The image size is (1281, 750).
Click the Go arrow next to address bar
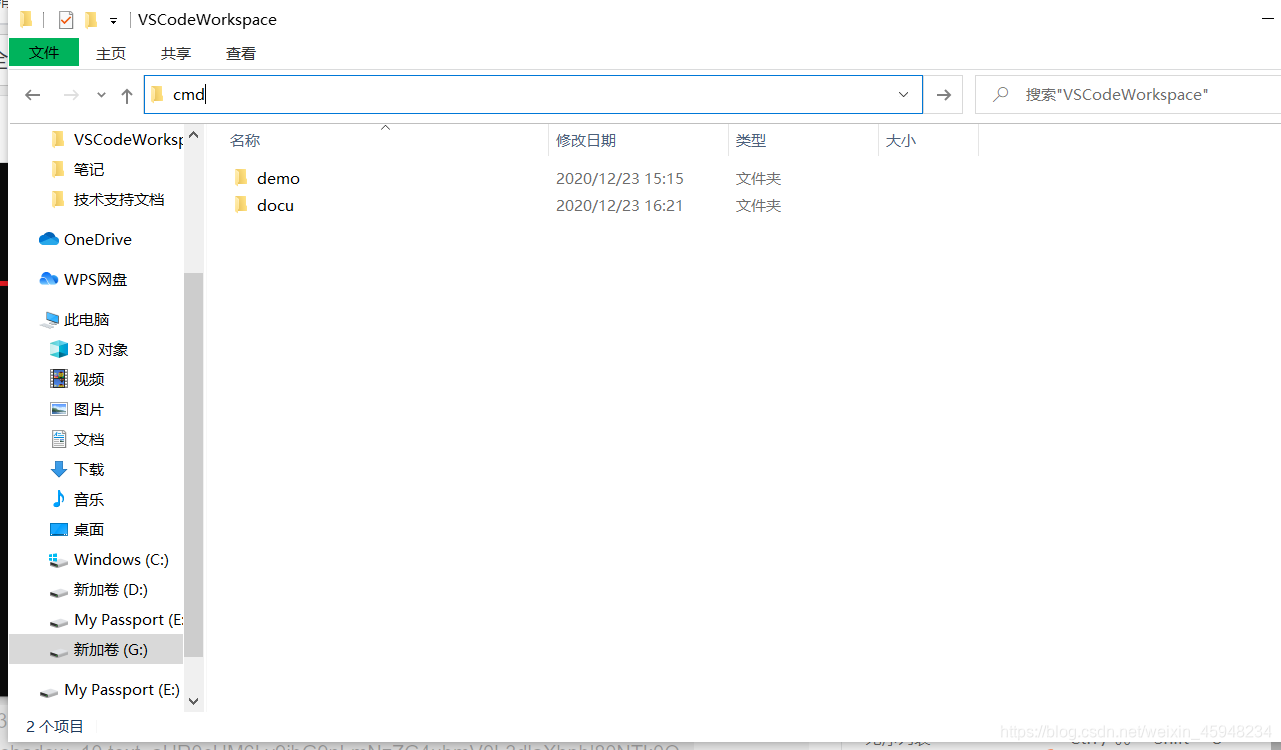[943, 94]
